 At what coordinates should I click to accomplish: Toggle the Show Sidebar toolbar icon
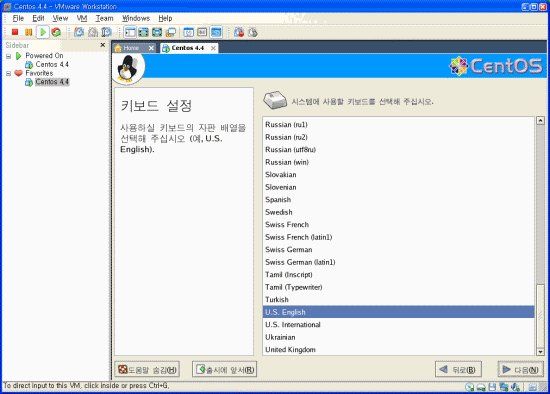point(130,32)
